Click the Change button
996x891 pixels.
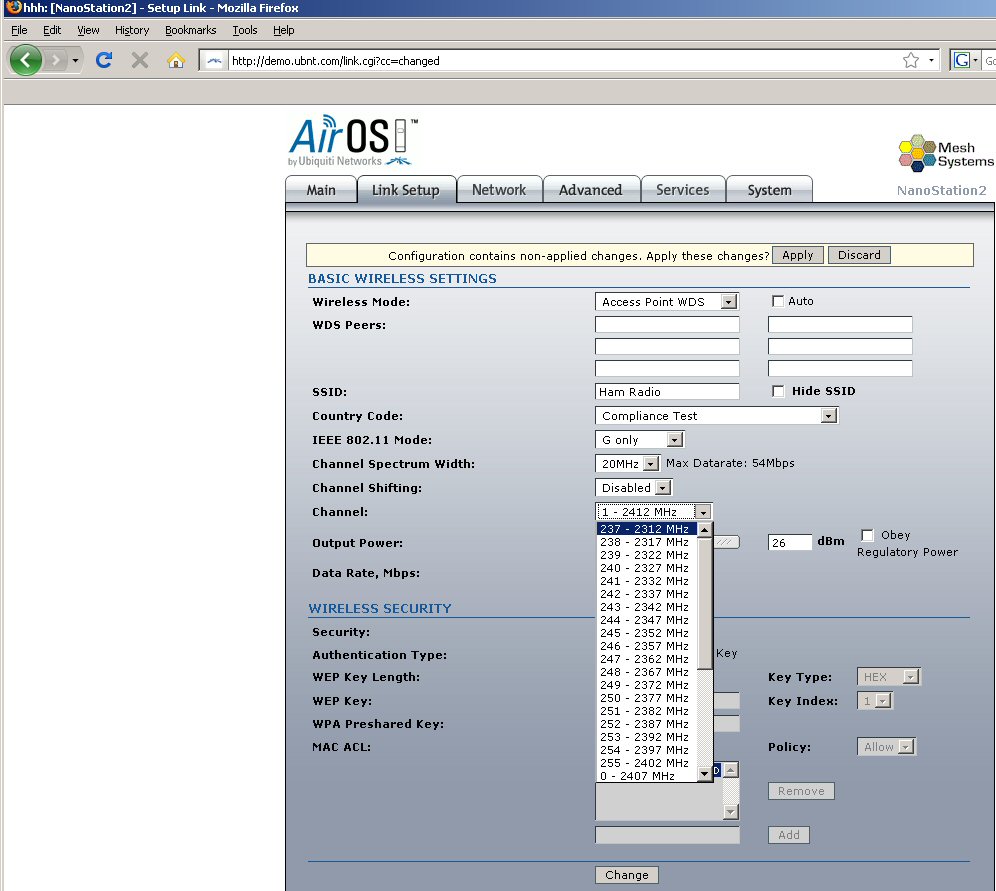(x=627, y=874)
